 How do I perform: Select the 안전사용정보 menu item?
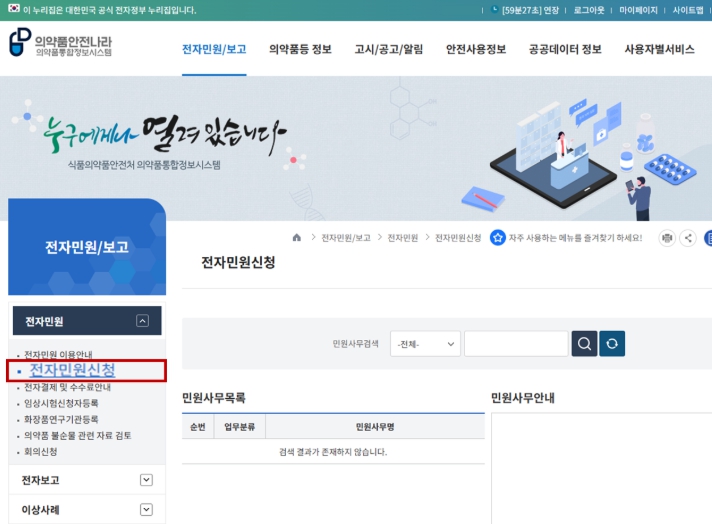click(475, 49)
